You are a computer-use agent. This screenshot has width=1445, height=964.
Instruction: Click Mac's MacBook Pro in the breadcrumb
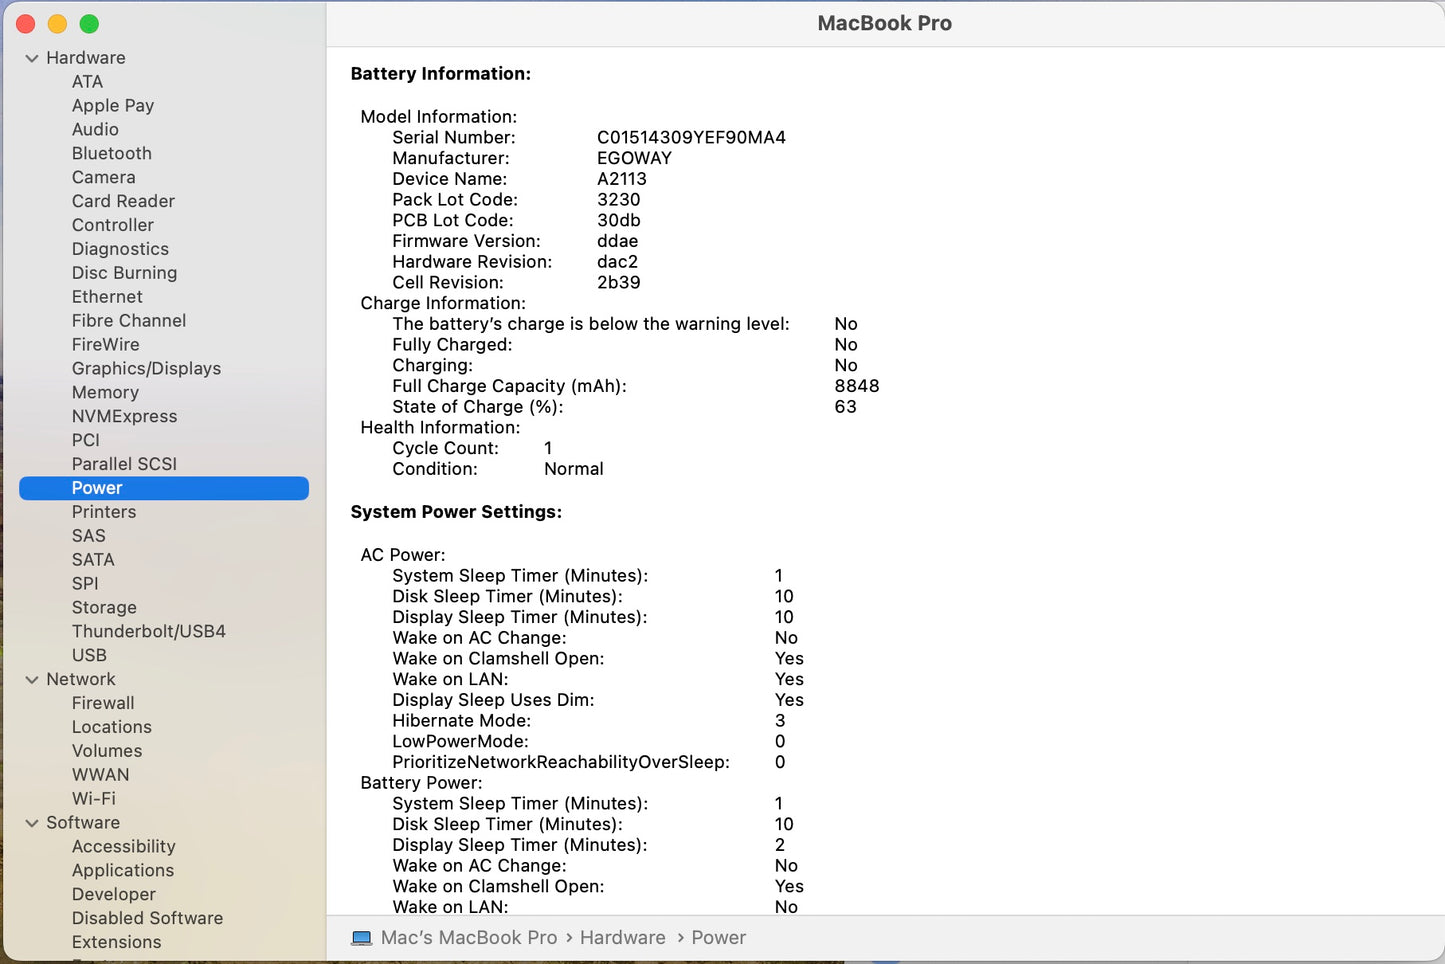[x=469, y=937]
